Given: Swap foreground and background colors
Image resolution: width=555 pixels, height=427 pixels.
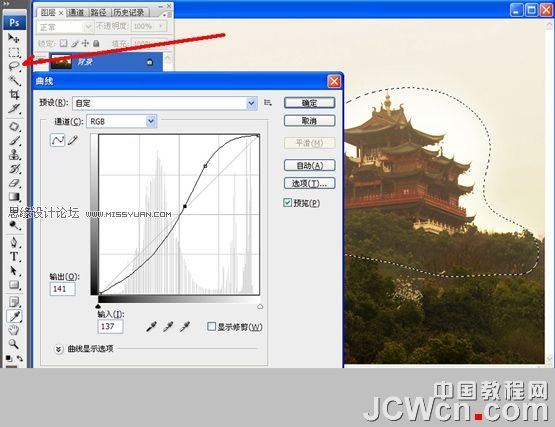Looking at the screenshot, I should pyautogui.click(x=19, y=358).
